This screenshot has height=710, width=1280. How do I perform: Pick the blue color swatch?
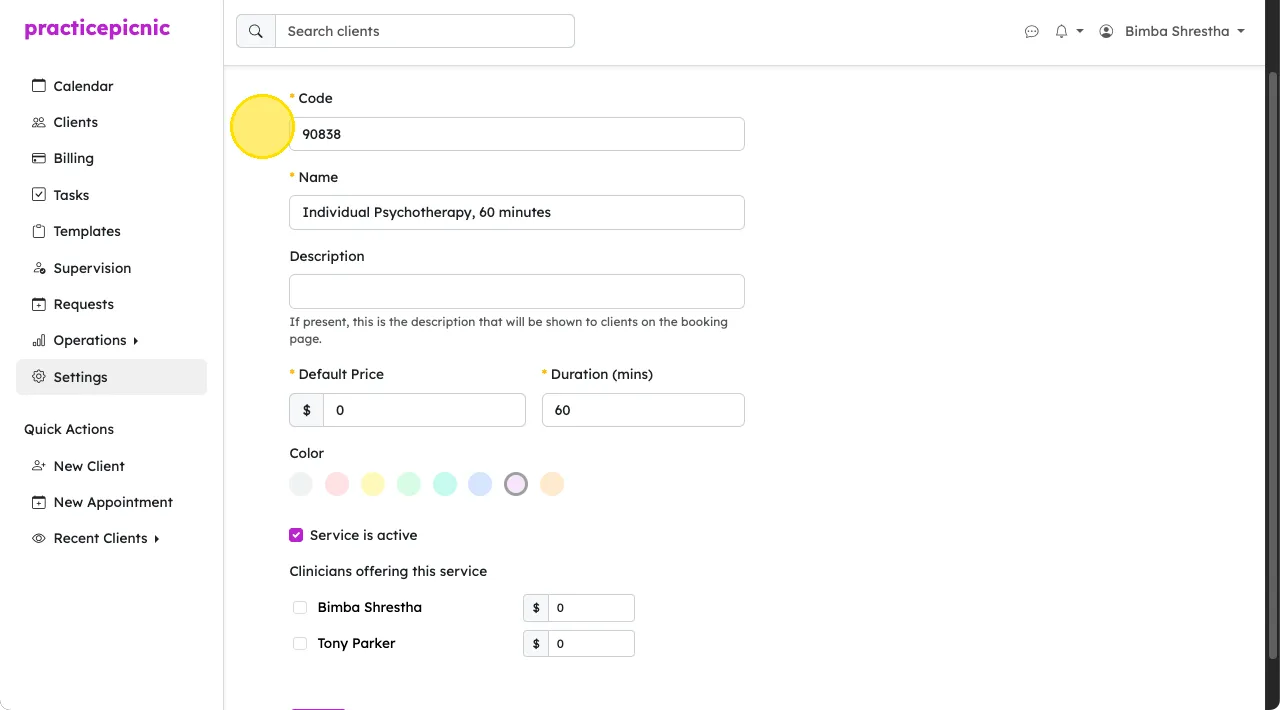tap(480, 484)
